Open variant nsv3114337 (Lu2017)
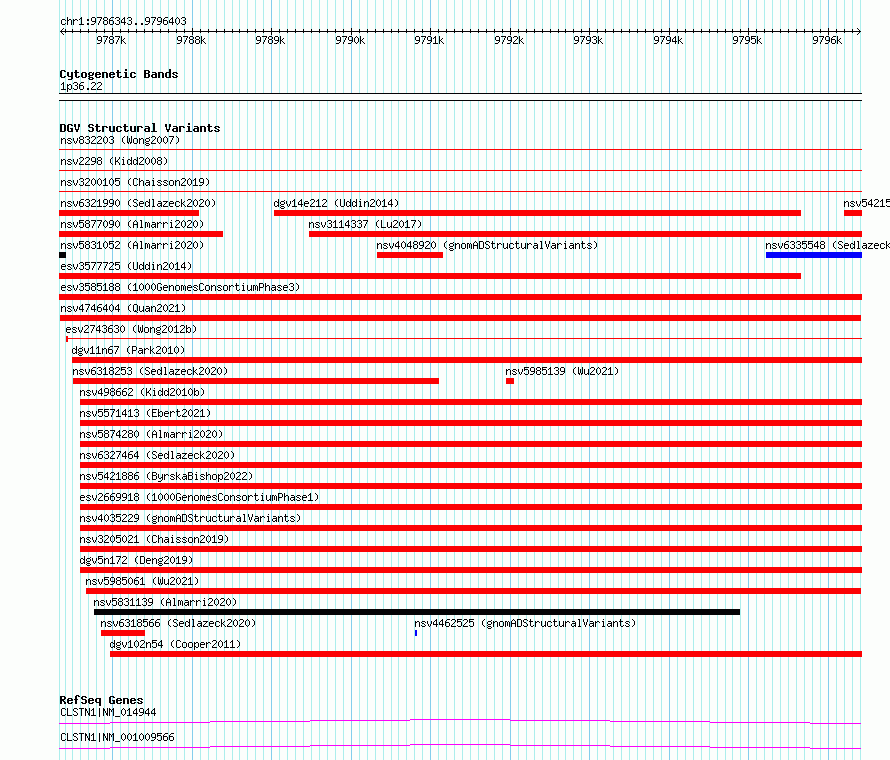Image resolution: width=890 pixels, height=760 pixels. coord(365,224)
